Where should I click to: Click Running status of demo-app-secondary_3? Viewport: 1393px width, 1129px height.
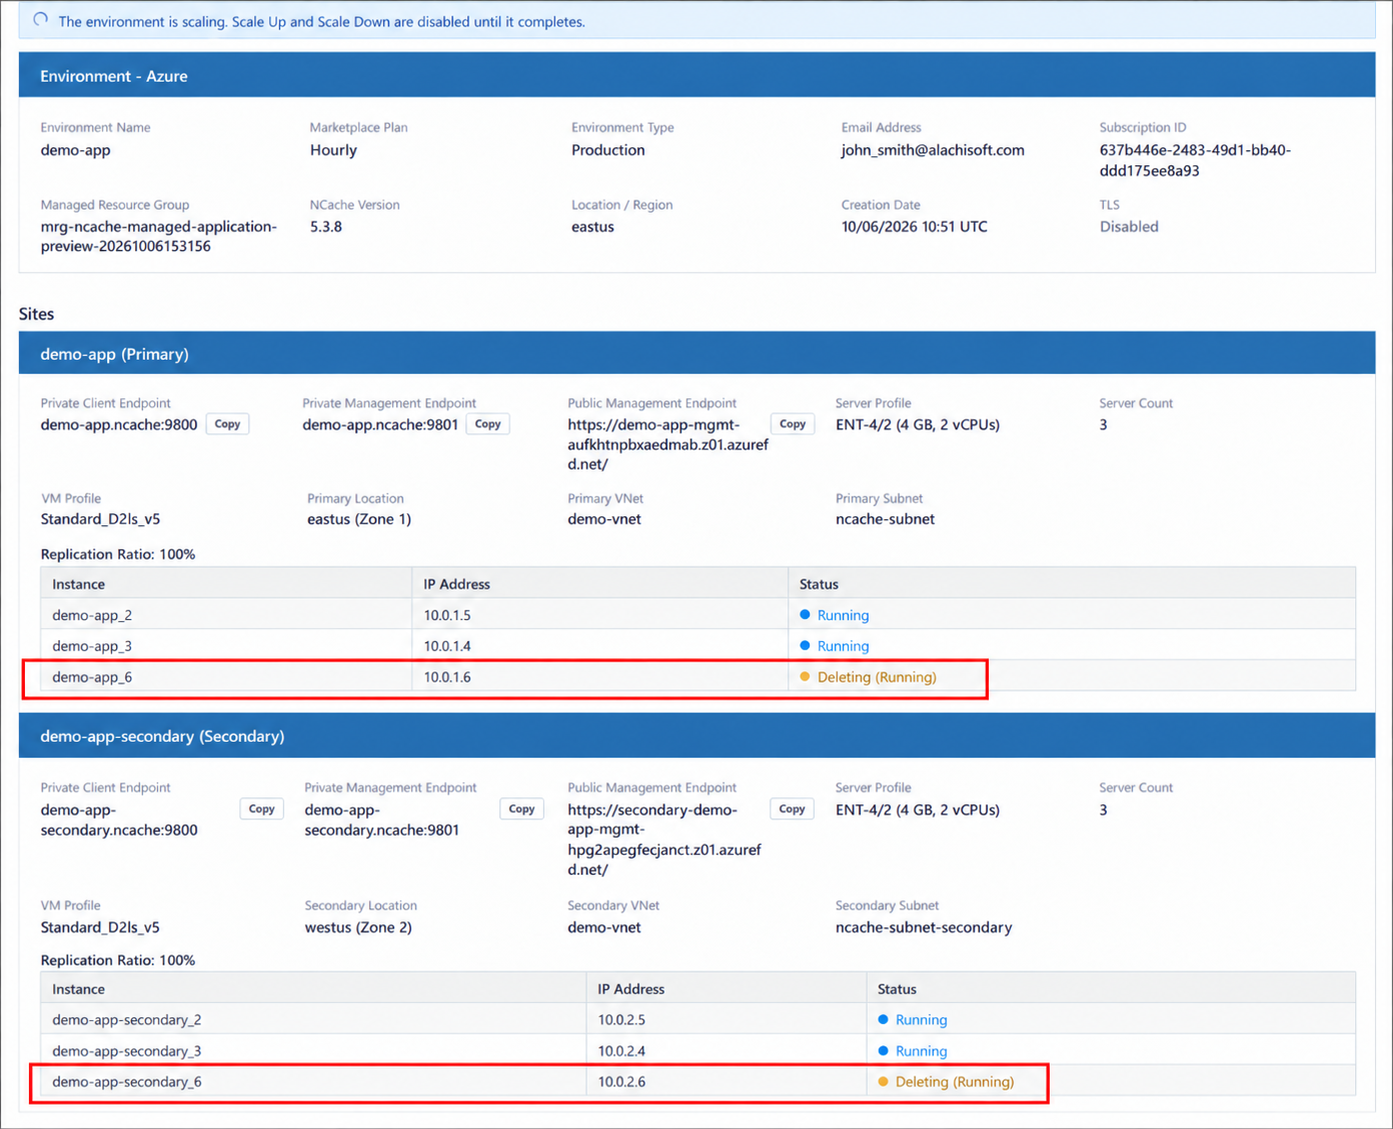tap(921, 1051)
